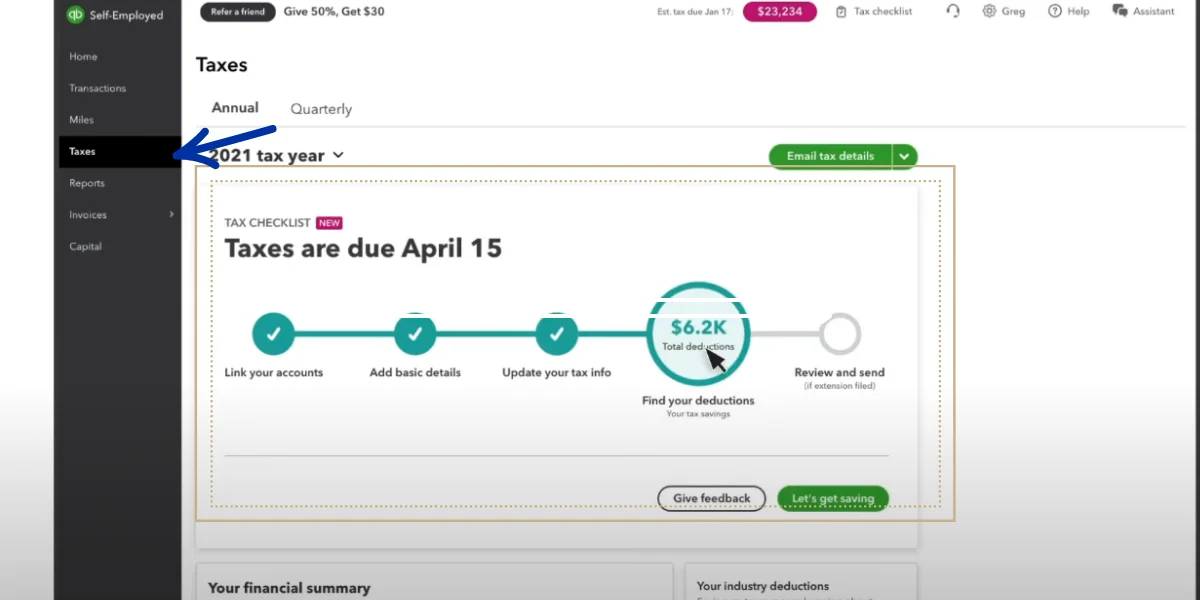Viewport: 1200px width, 600px height.
Task: Open the Help question mark icon
Action: (x=1054, y=11)
